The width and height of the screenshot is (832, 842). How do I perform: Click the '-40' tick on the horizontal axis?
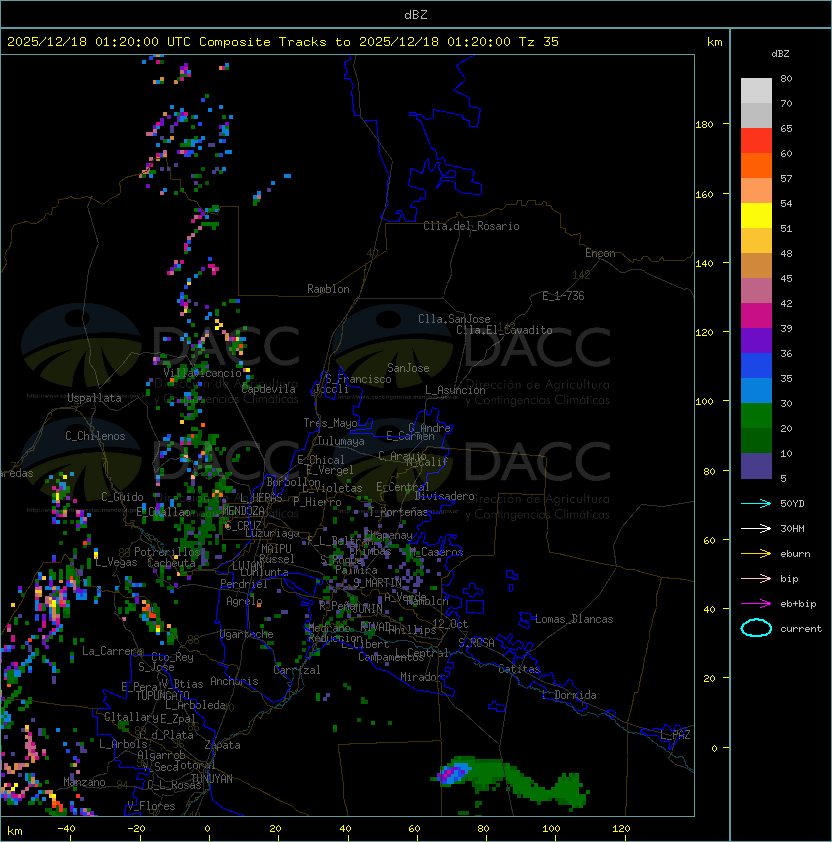(66, 829)
